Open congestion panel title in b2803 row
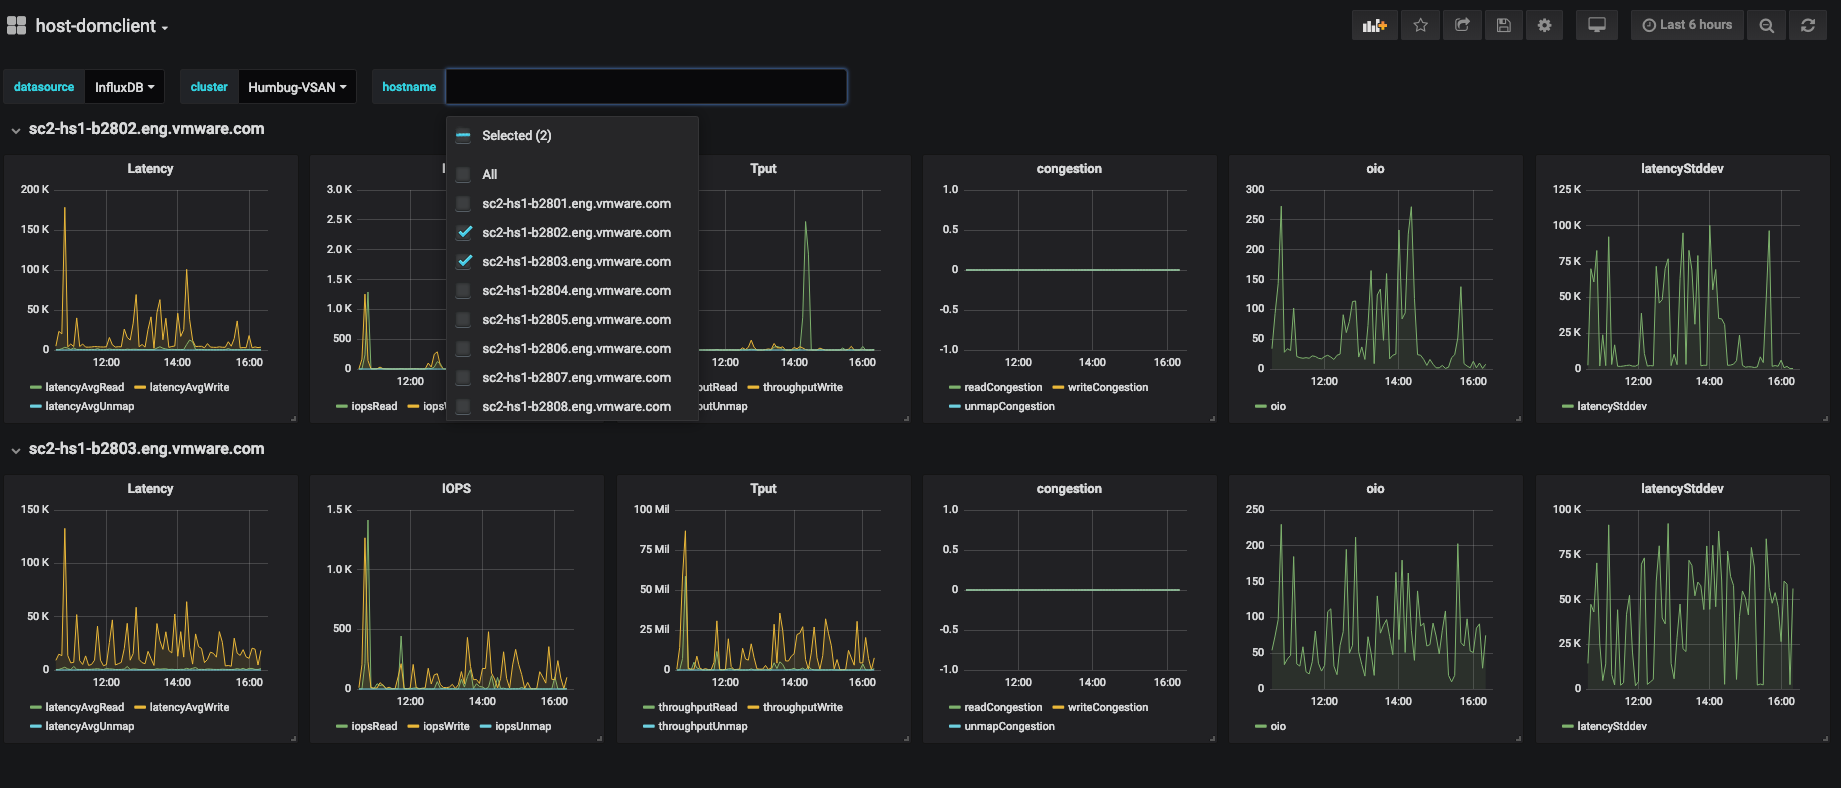The height and width of the screenshot is (788, 1841). pos(1069,489)
